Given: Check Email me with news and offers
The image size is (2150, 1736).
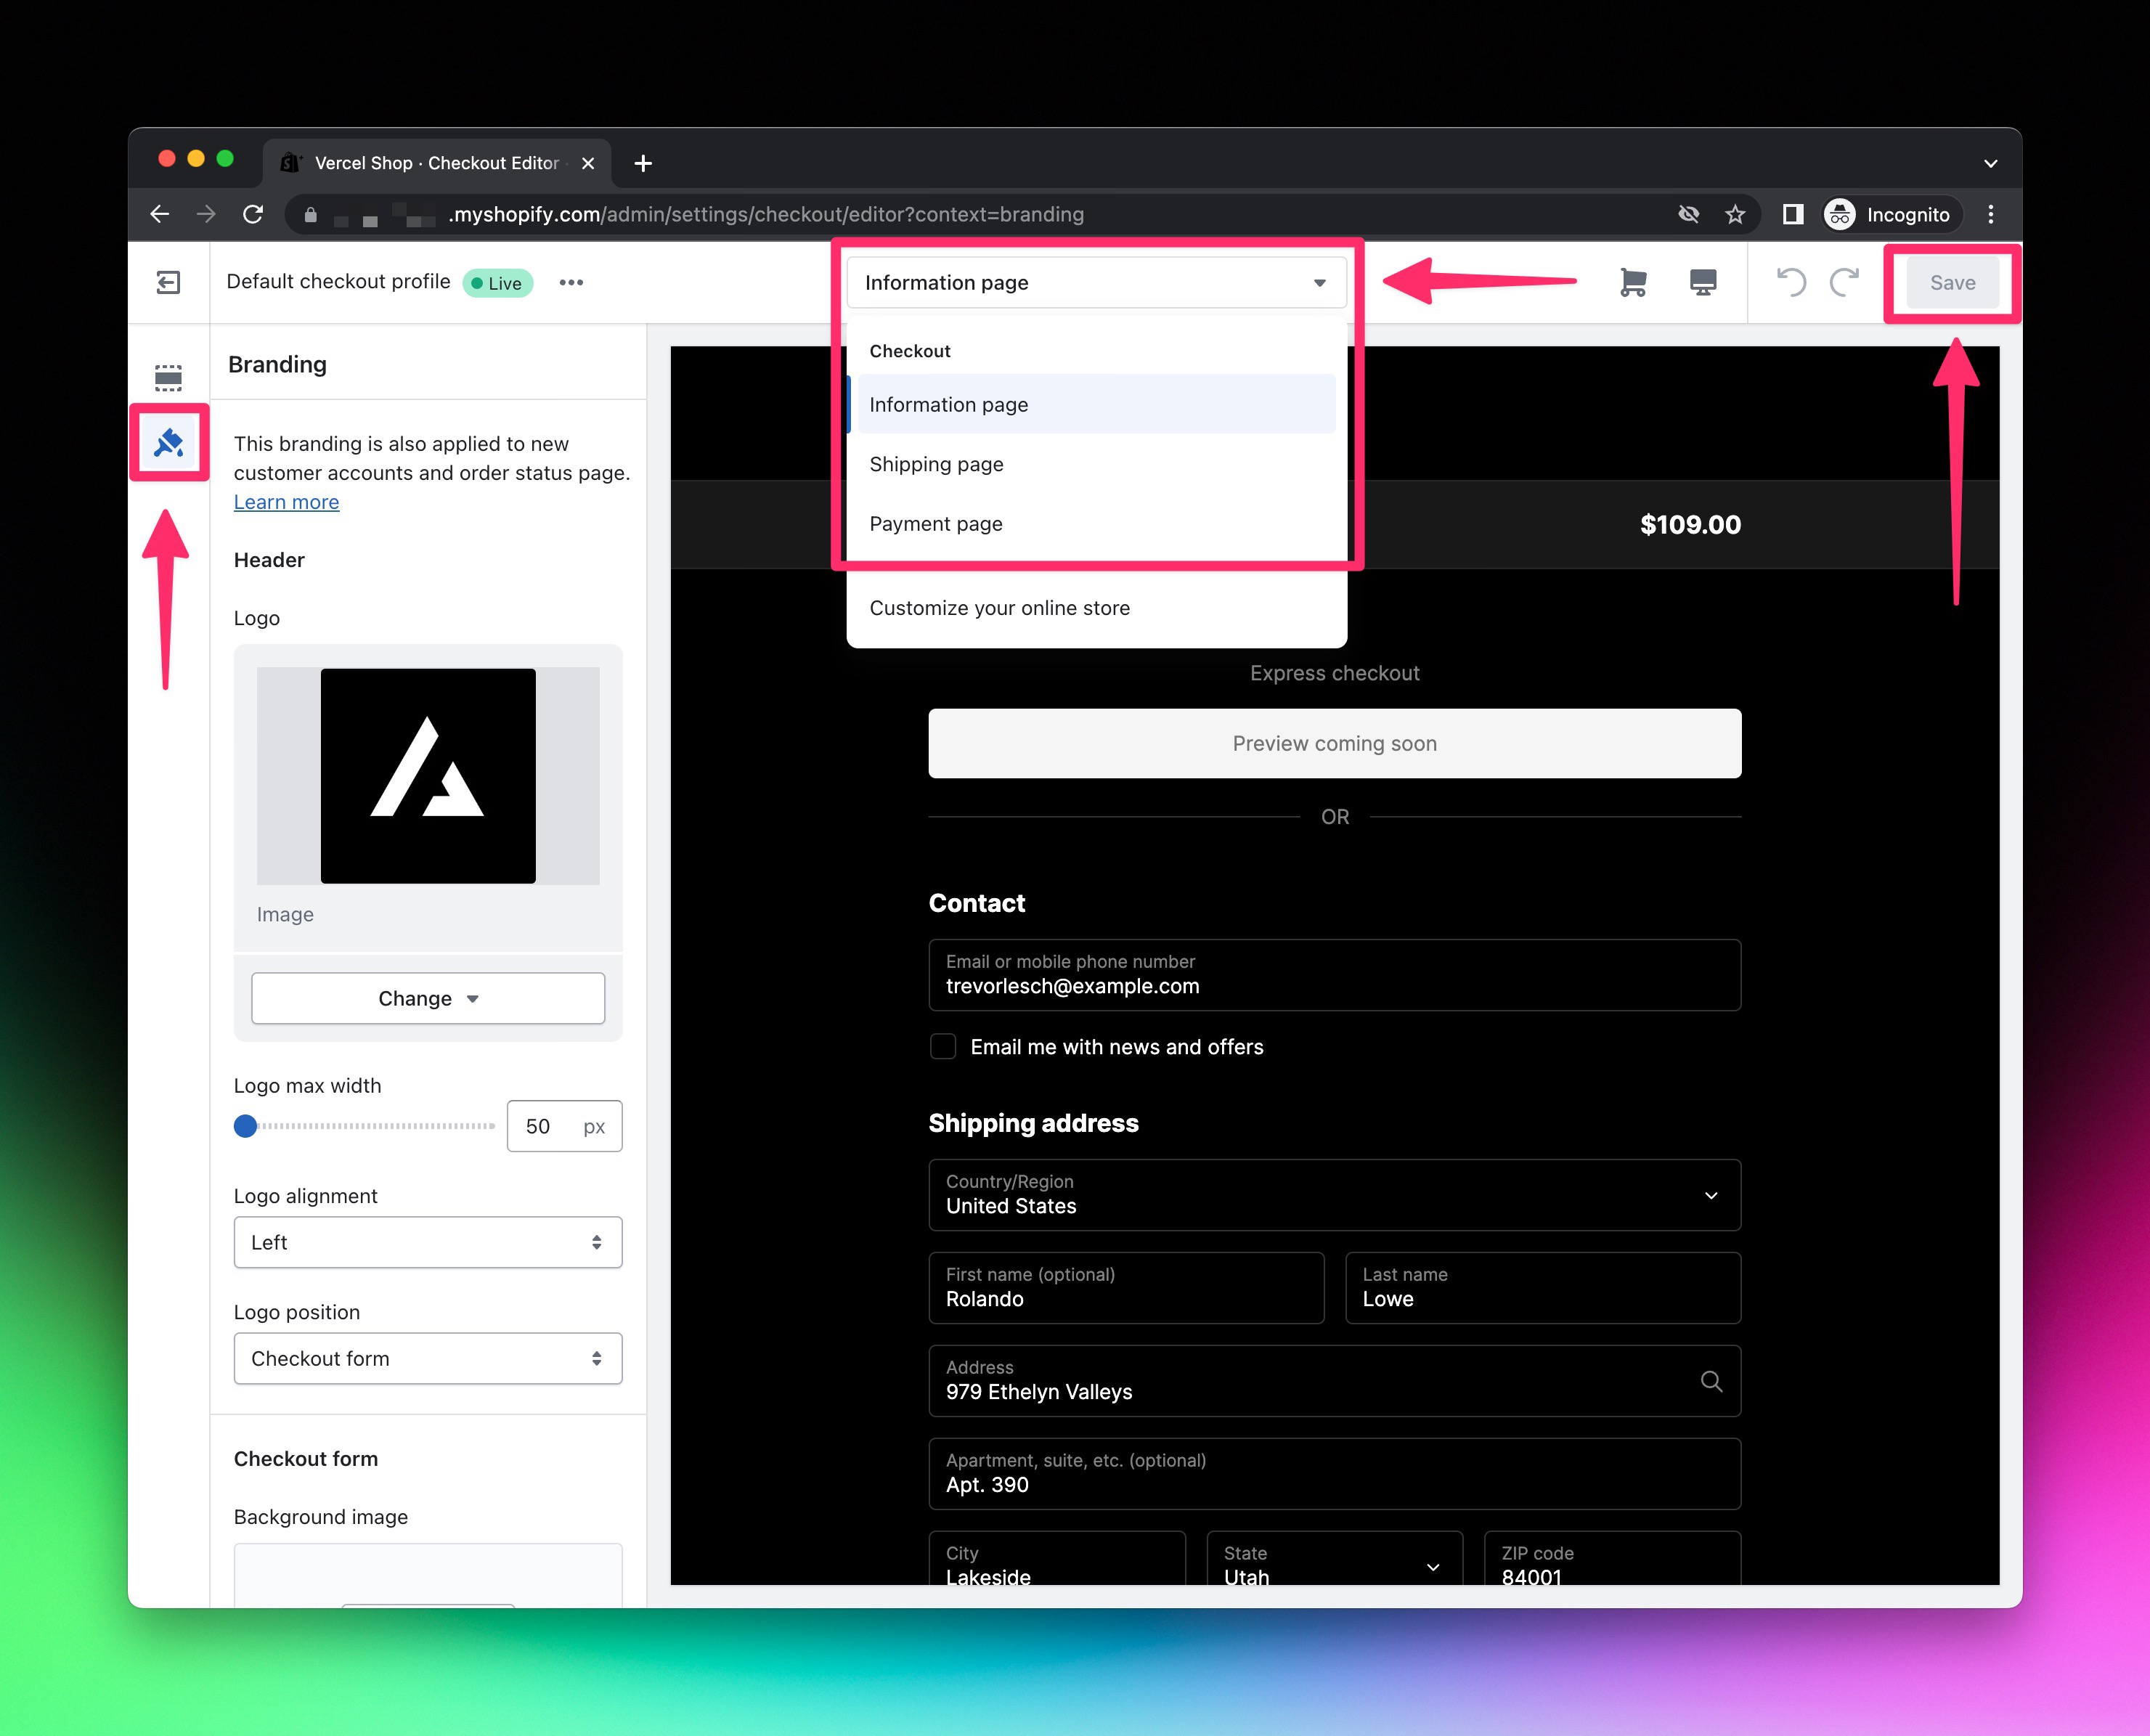Looking at the screenshot, I should (943, 1046).
